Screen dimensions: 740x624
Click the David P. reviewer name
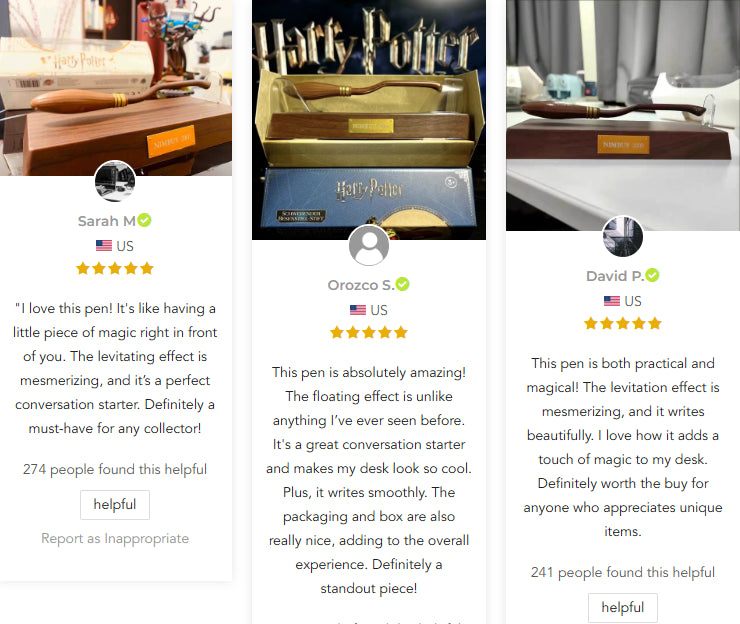coord(615,276)
